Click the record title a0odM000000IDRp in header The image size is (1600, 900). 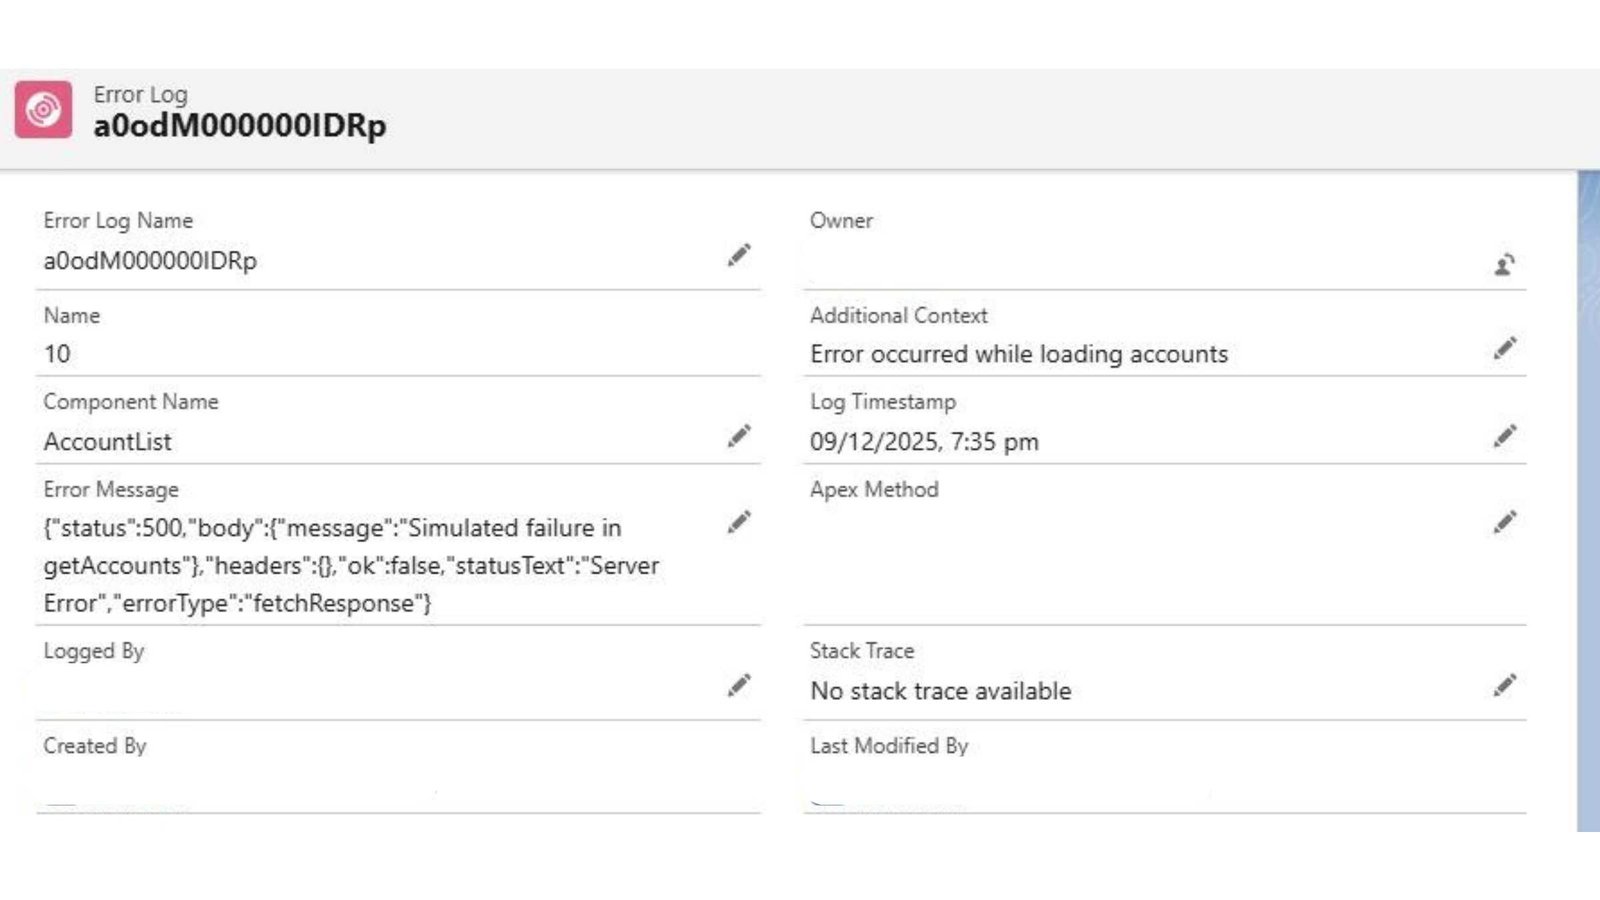click(239, 127)
